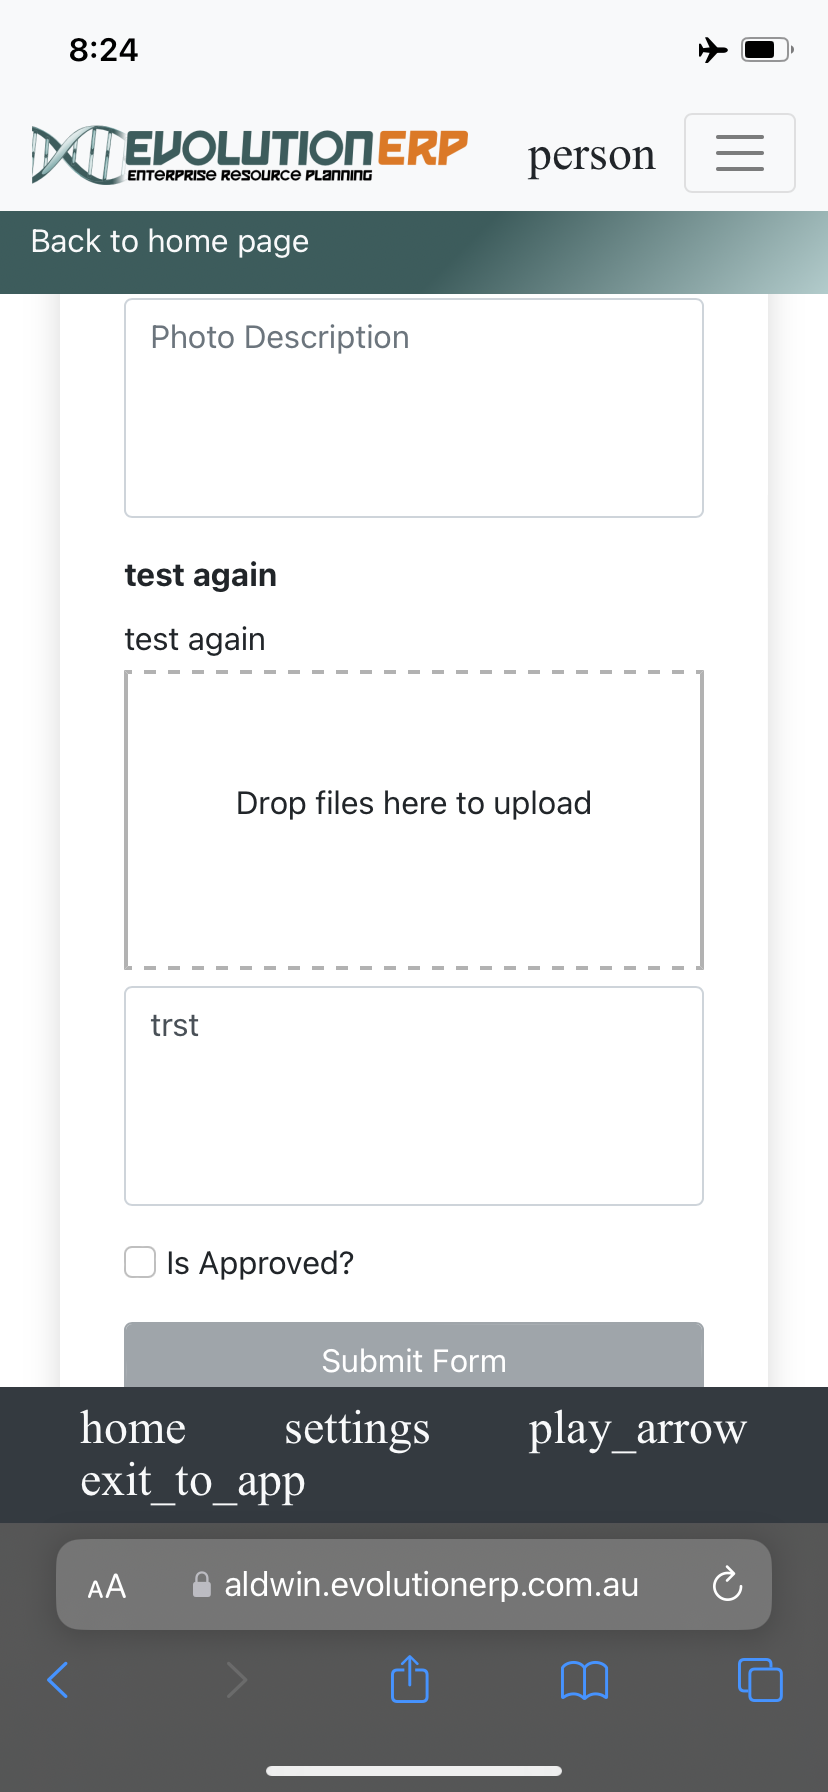Click the Drop files here upload zone
Viewport: 828px width, 1792px height.
click(414, 820)
